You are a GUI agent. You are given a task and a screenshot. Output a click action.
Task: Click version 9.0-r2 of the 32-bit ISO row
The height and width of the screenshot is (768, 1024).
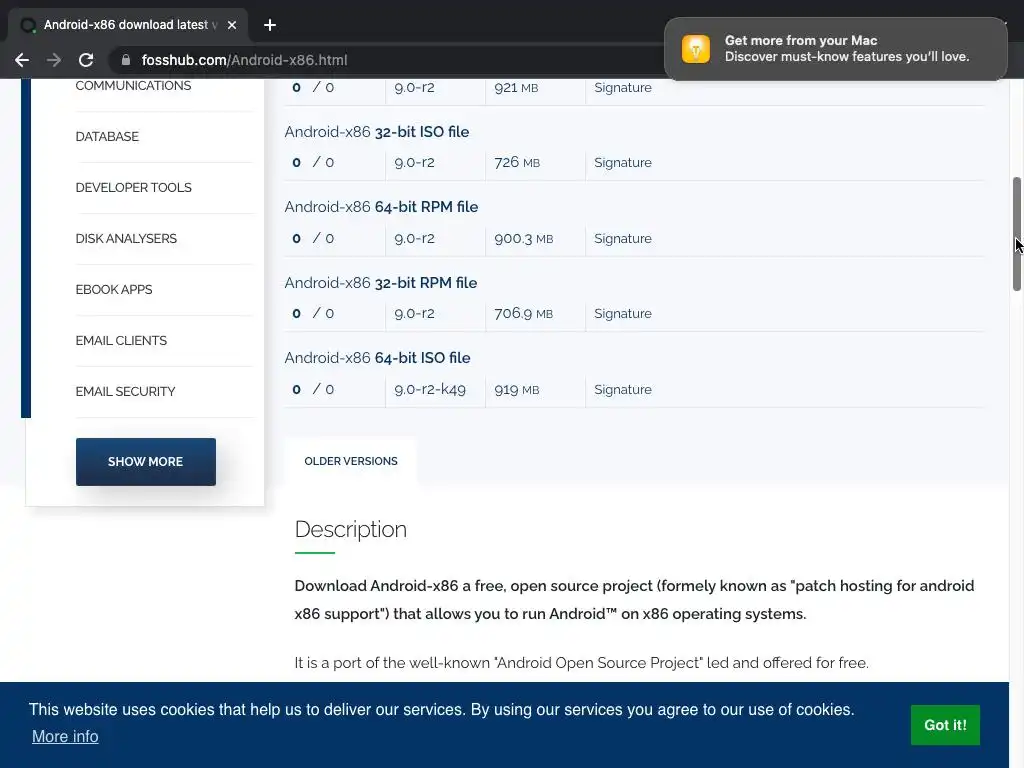(x=415, y=163)
